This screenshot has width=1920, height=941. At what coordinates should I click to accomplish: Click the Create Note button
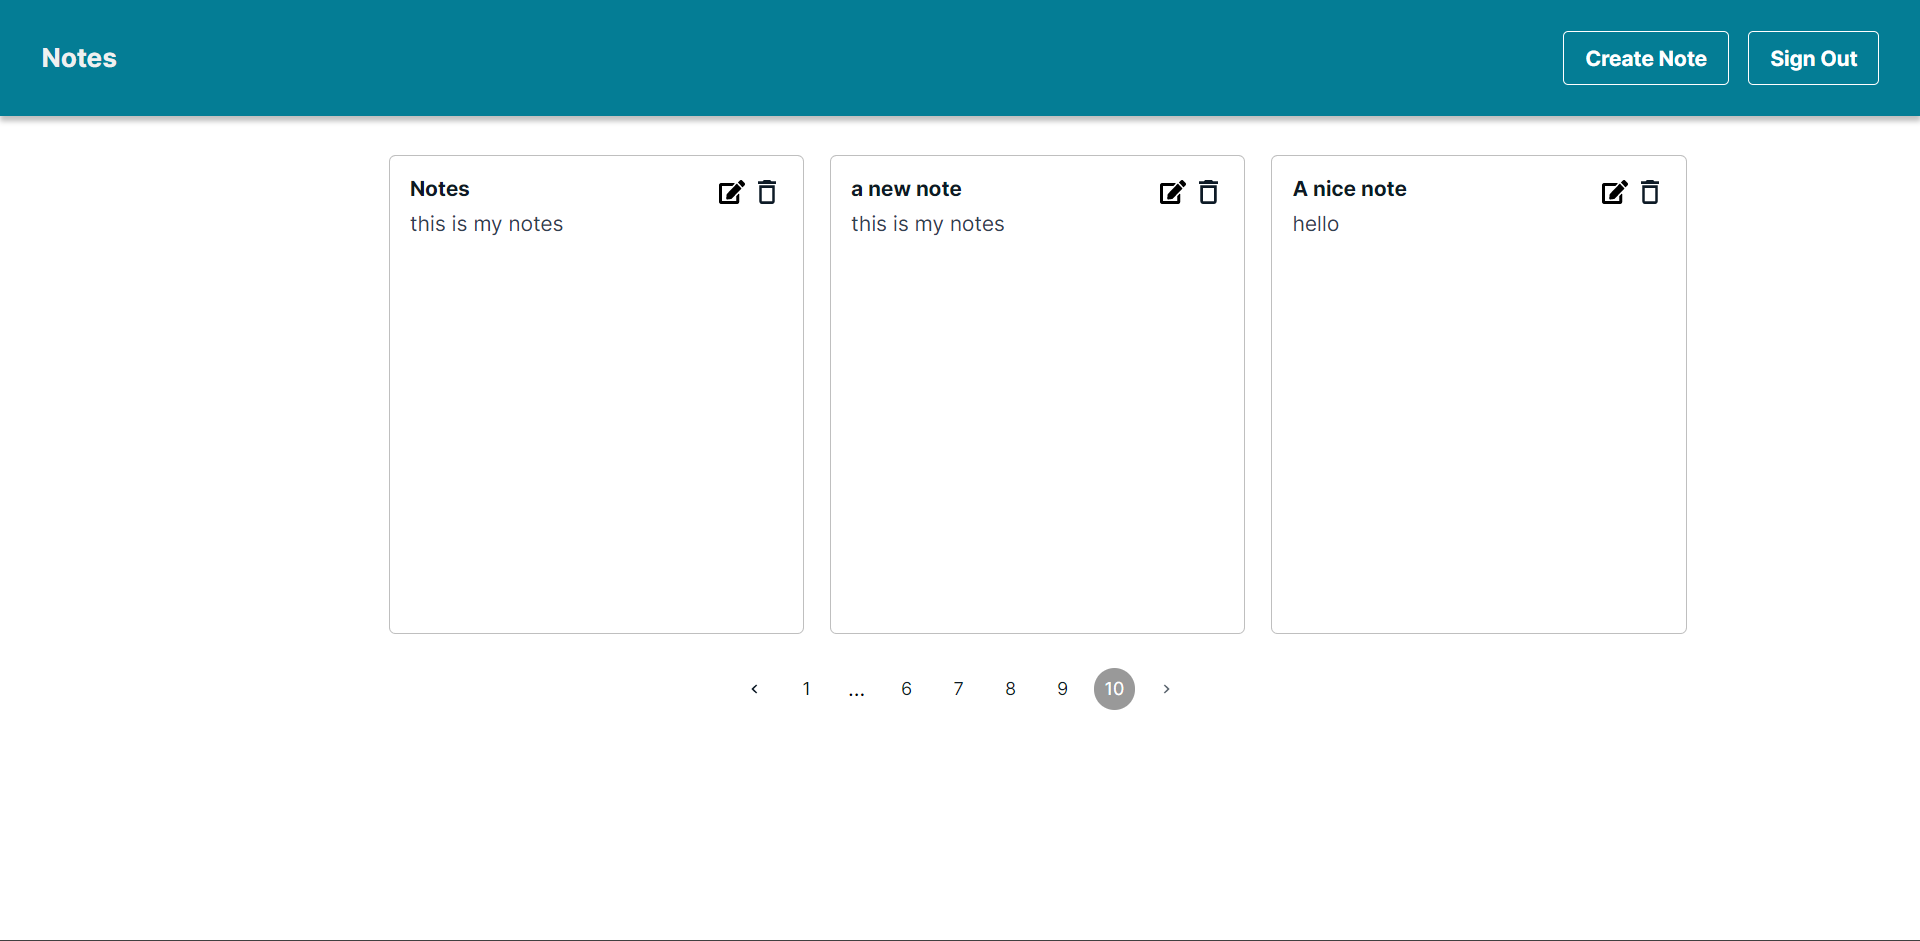coord(1645,58)
